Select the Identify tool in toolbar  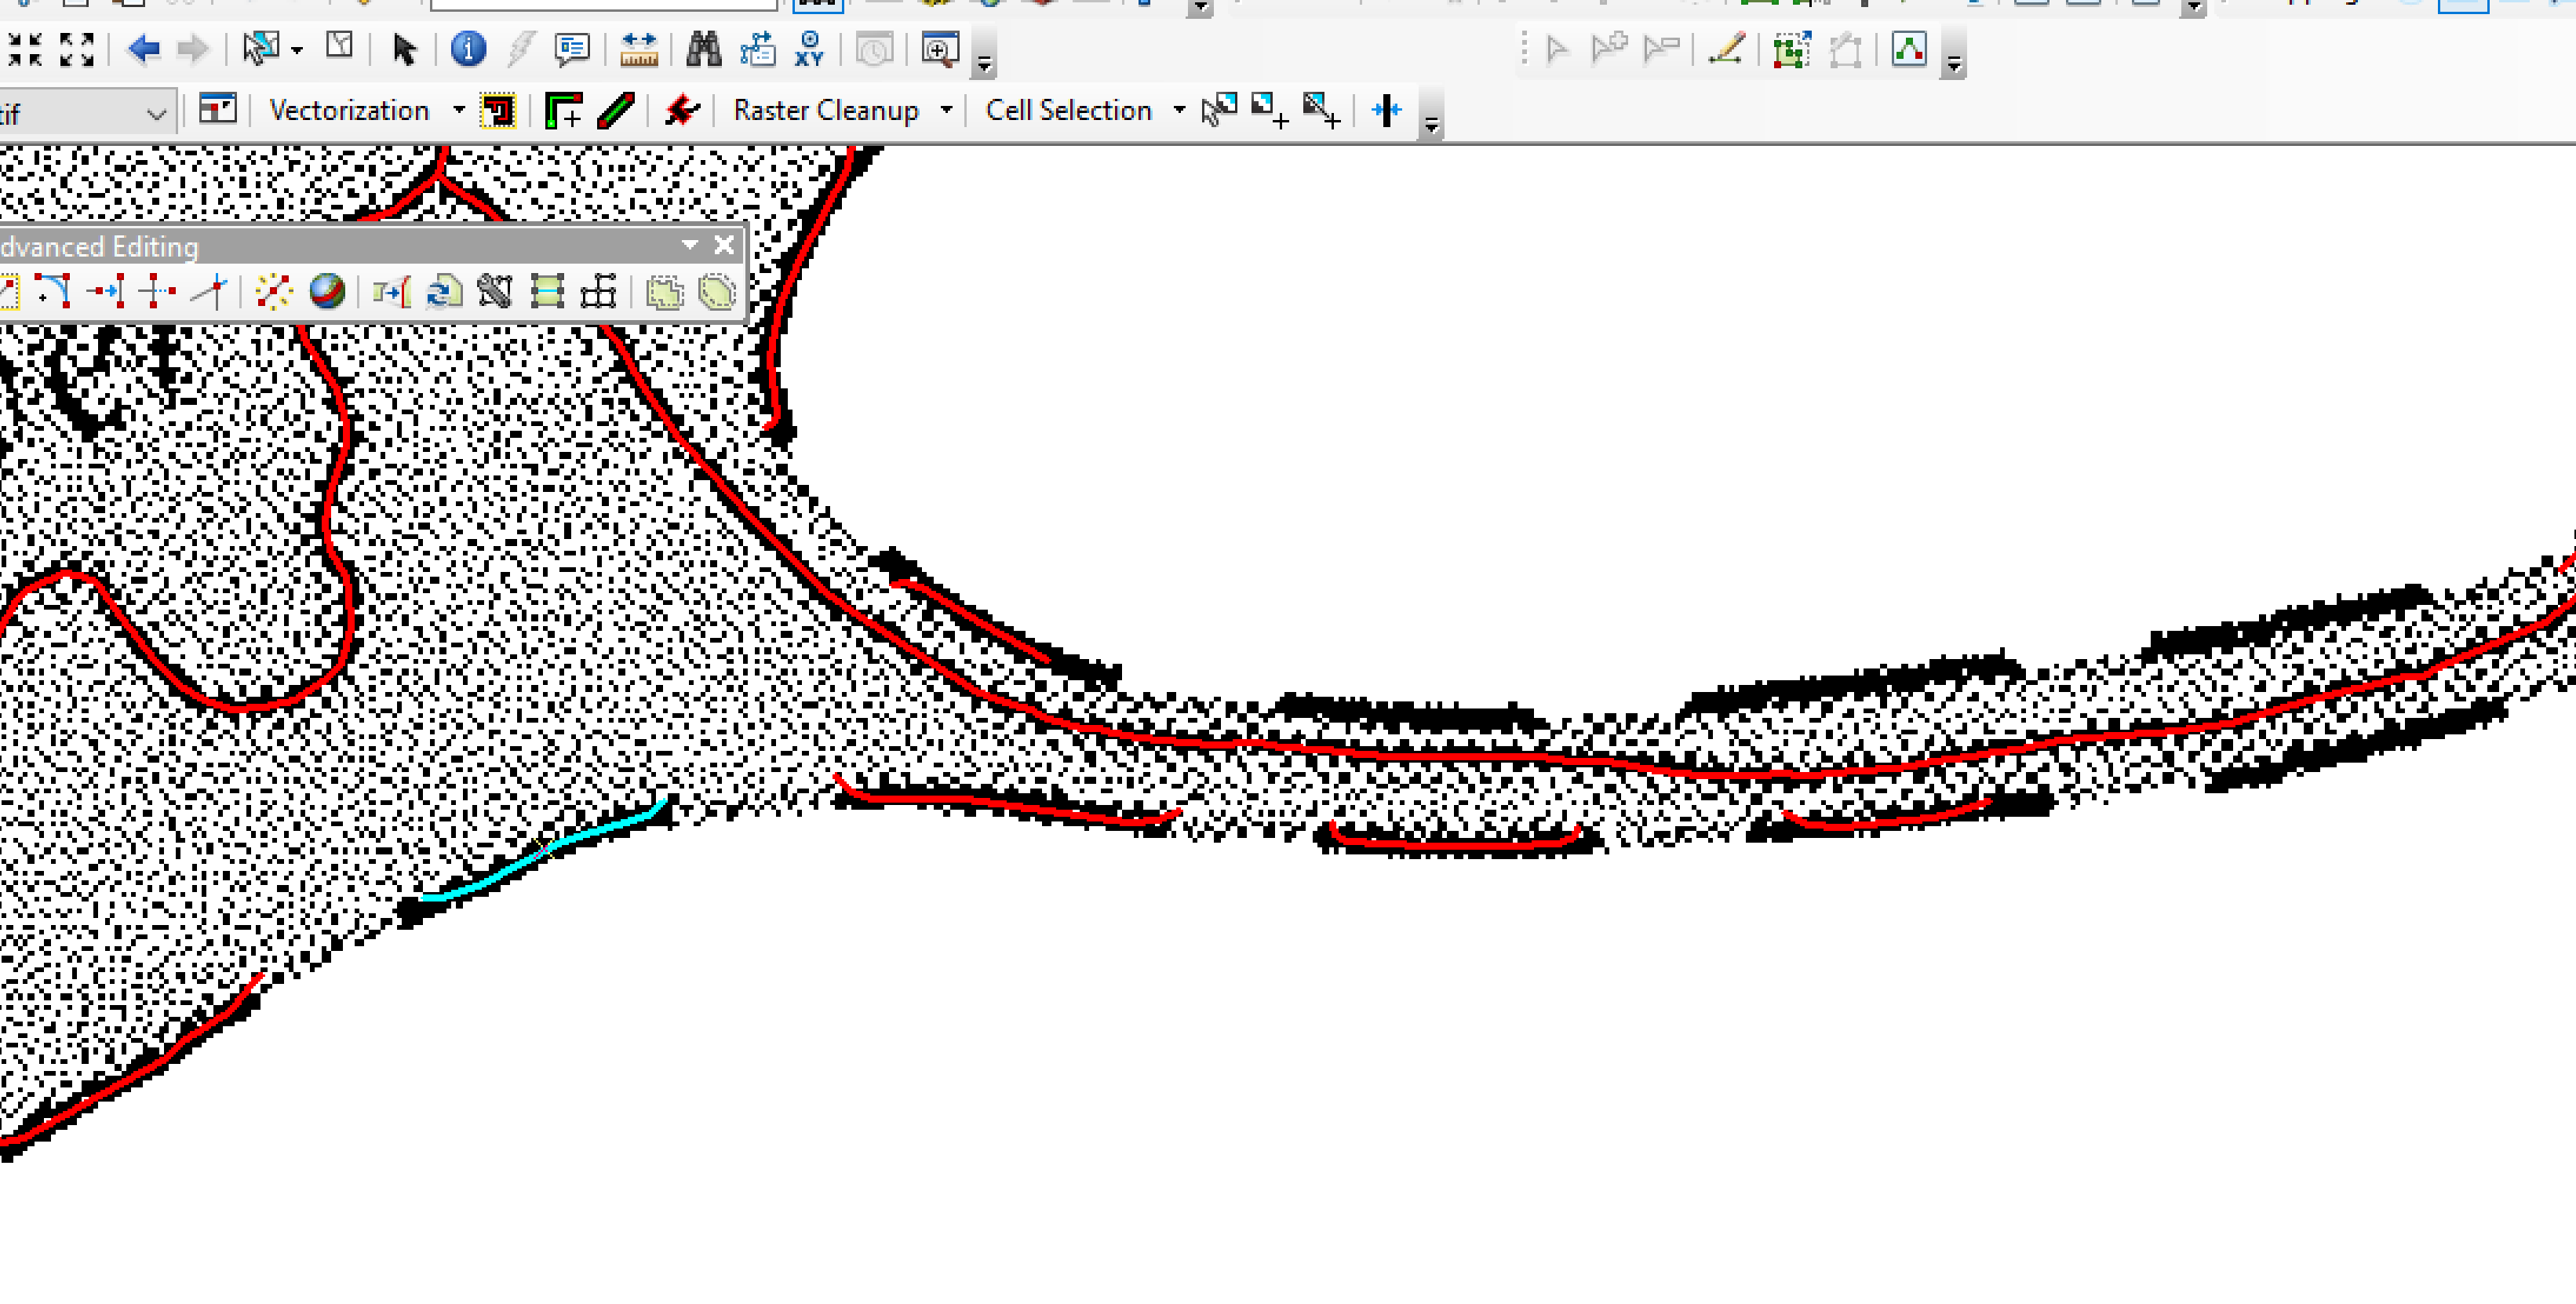pos(468,50)
